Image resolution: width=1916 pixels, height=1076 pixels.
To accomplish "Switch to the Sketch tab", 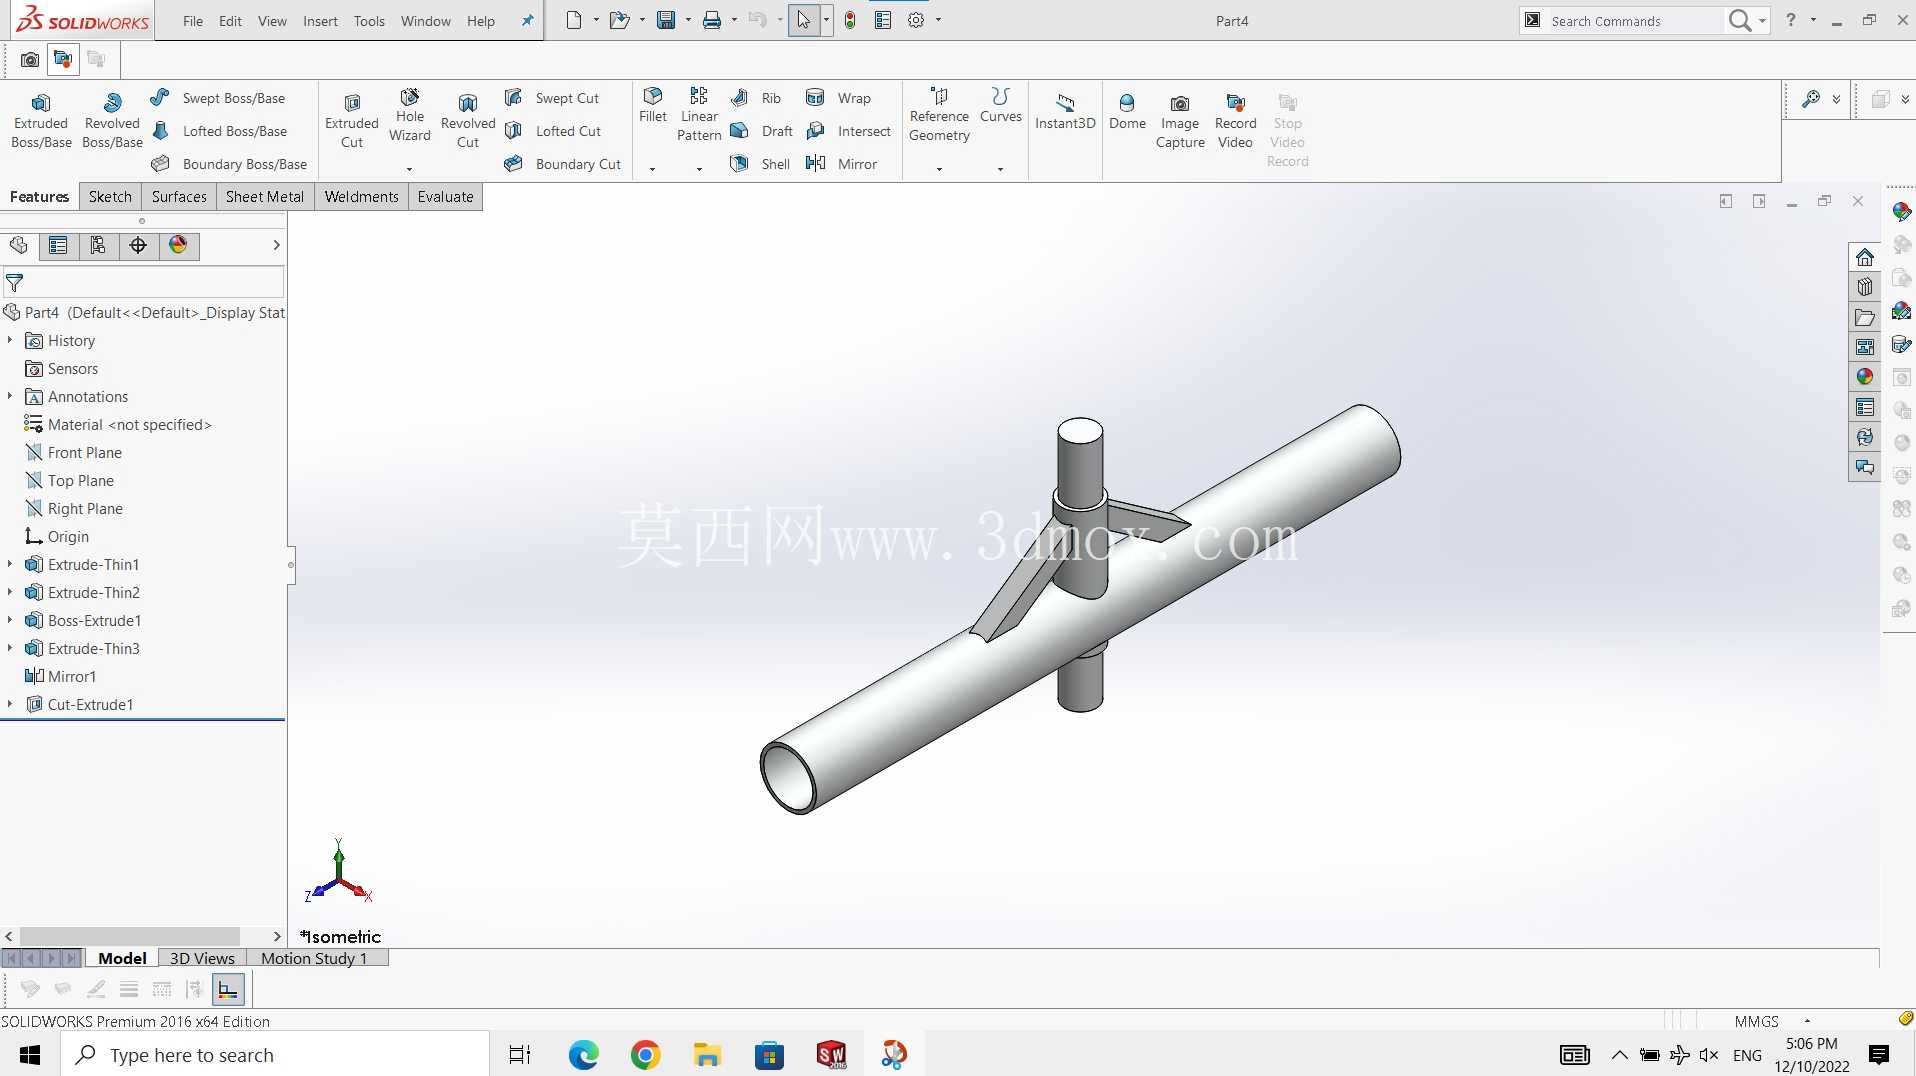I will (110, 197).
